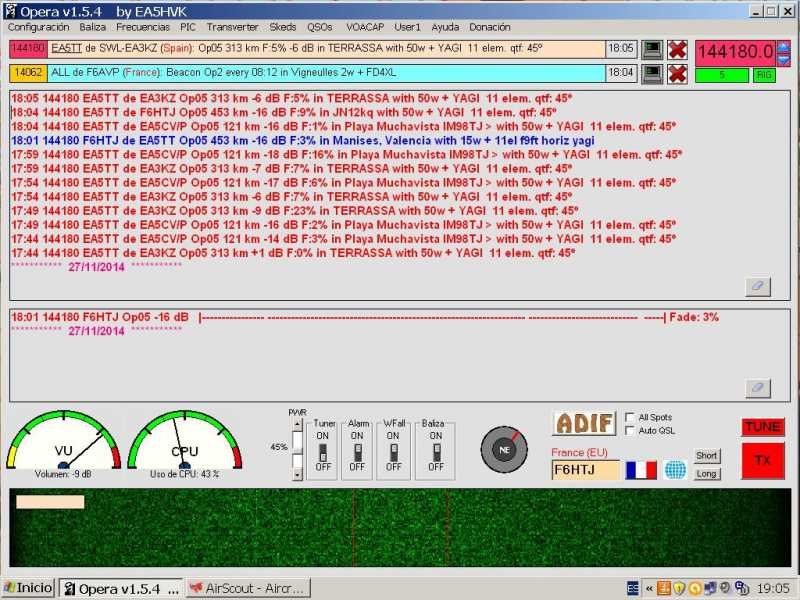Screen dimensions: 800x600
Task: Flip the Tuner ON/OFF switch
Action: pyautogui.click(x=322, y=452)
